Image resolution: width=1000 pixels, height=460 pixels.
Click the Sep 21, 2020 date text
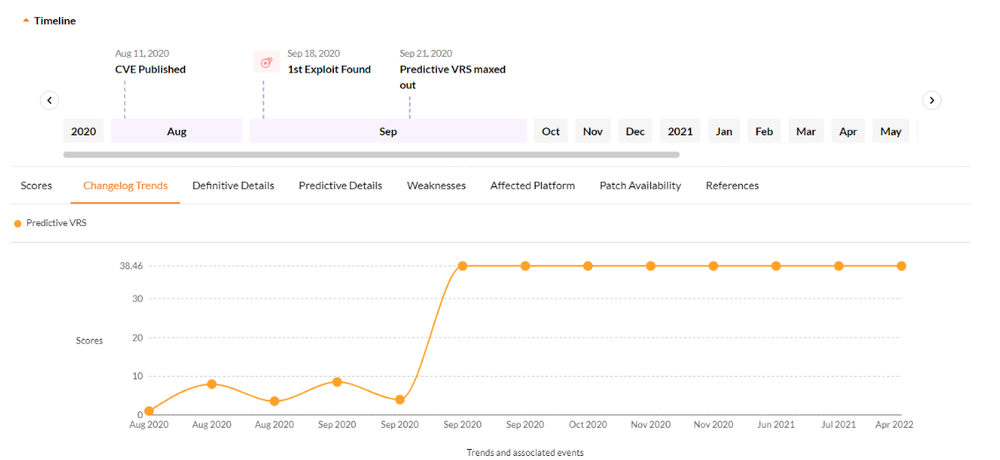(x=426, y=54)
